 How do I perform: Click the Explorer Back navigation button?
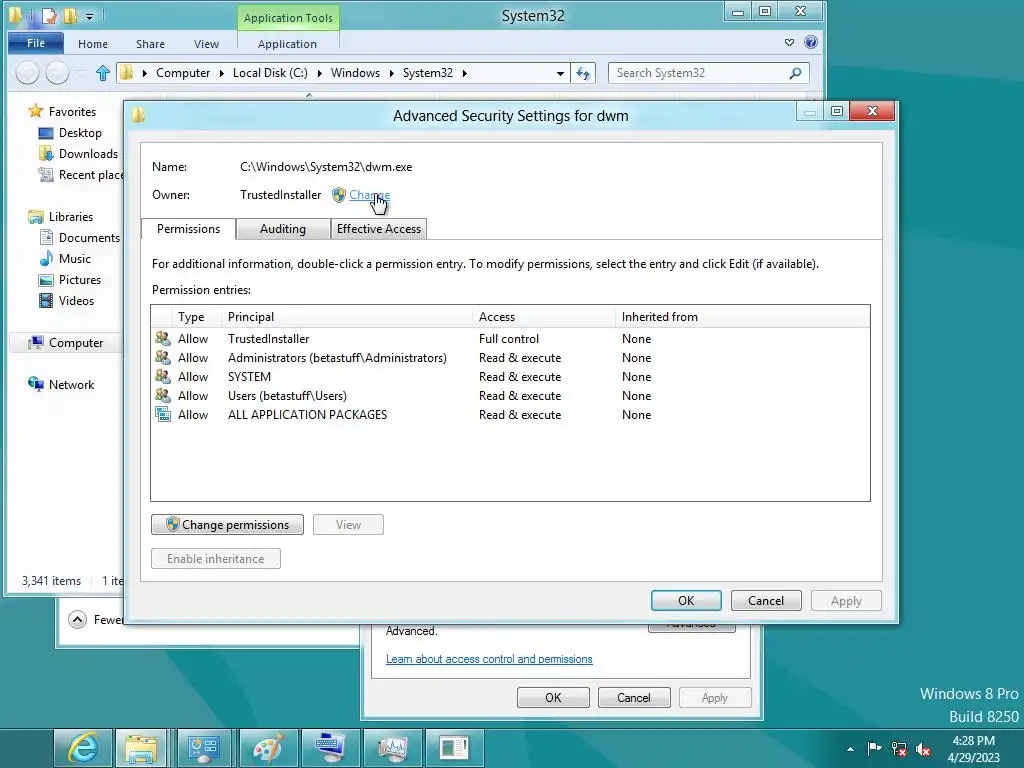click(27, 72)
